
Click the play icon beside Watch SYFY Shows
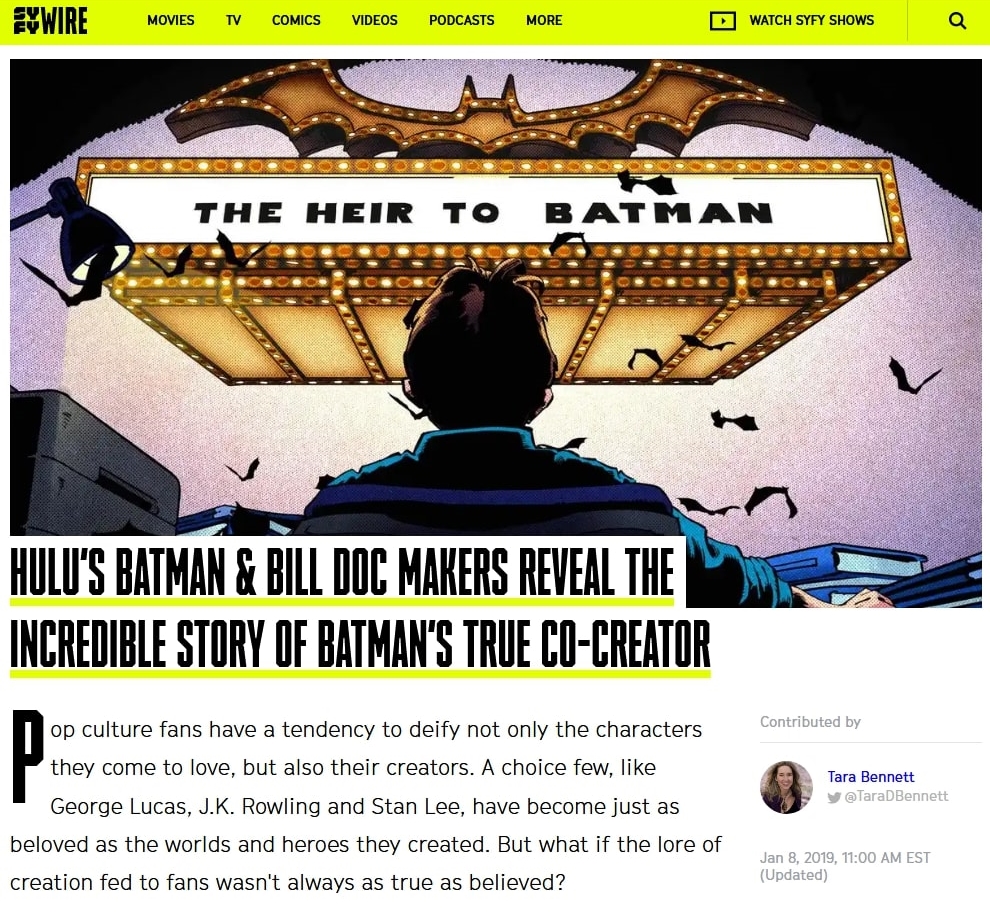(722, 21)
